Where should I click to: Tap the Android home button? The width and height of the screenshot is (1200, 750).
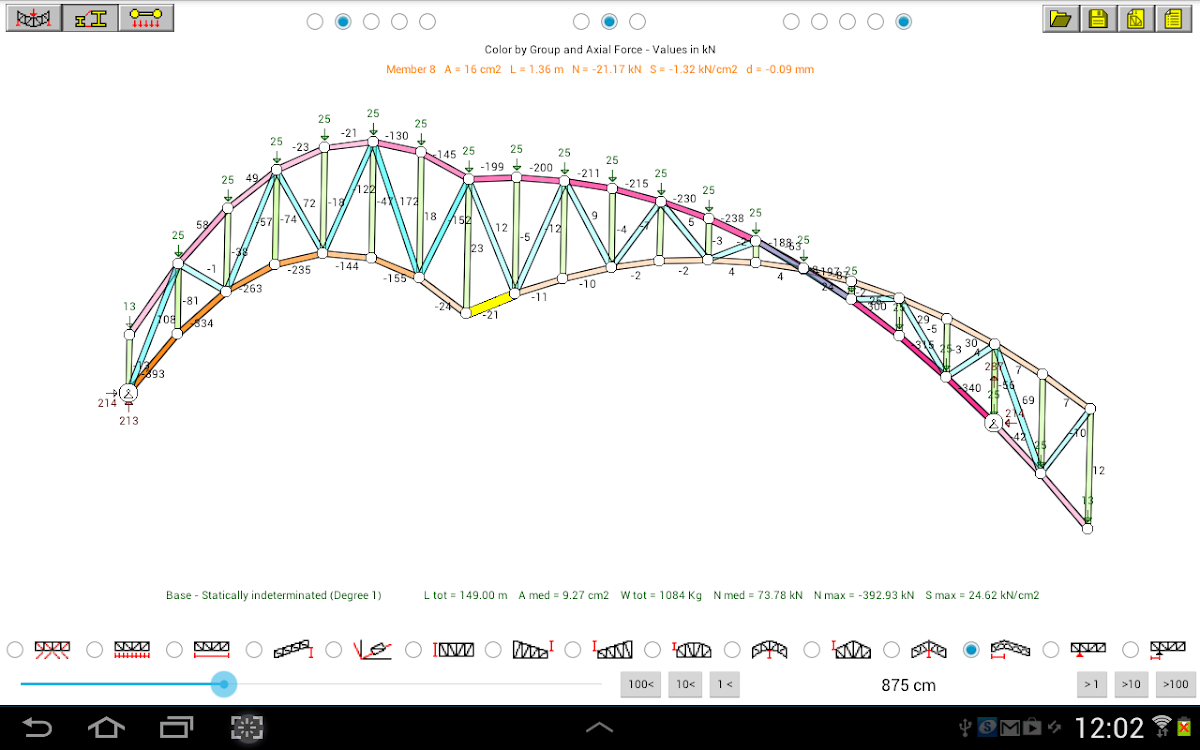[x=106, y=726]
